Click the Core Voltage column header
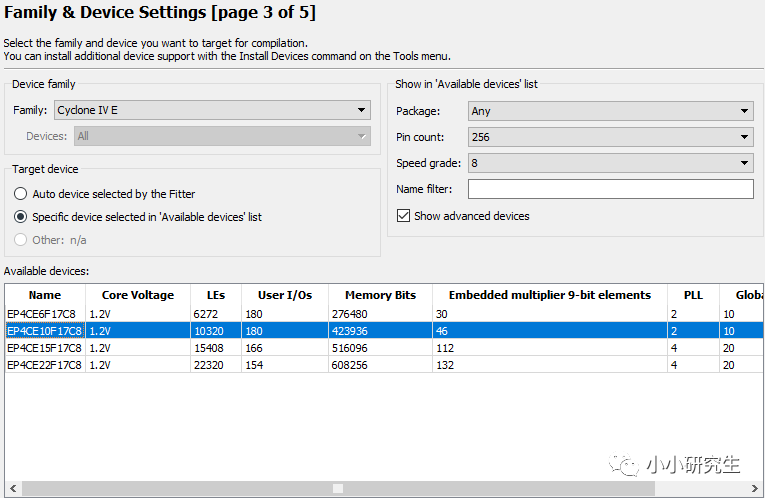The image size is (765, 498). click(138, 295)
